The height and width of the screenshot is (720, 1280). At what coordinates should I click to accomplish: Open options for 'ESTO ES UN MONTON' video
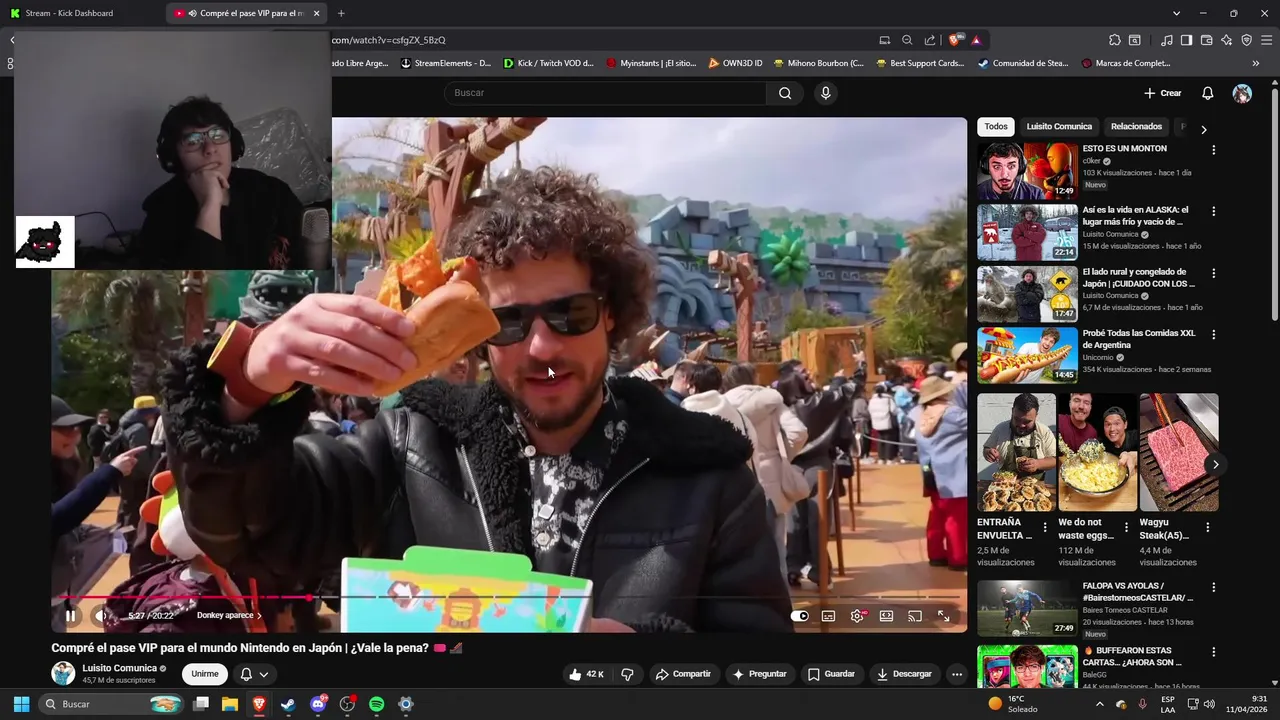tap(1214, 150)
